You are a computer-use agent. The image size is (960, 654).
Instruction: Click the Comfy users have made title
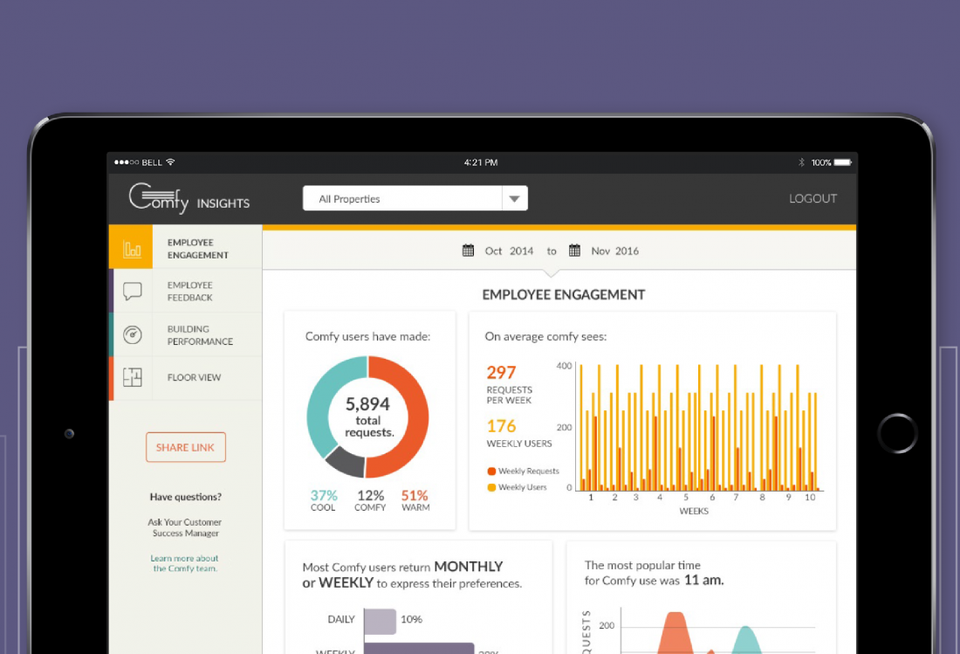point(367,336)
